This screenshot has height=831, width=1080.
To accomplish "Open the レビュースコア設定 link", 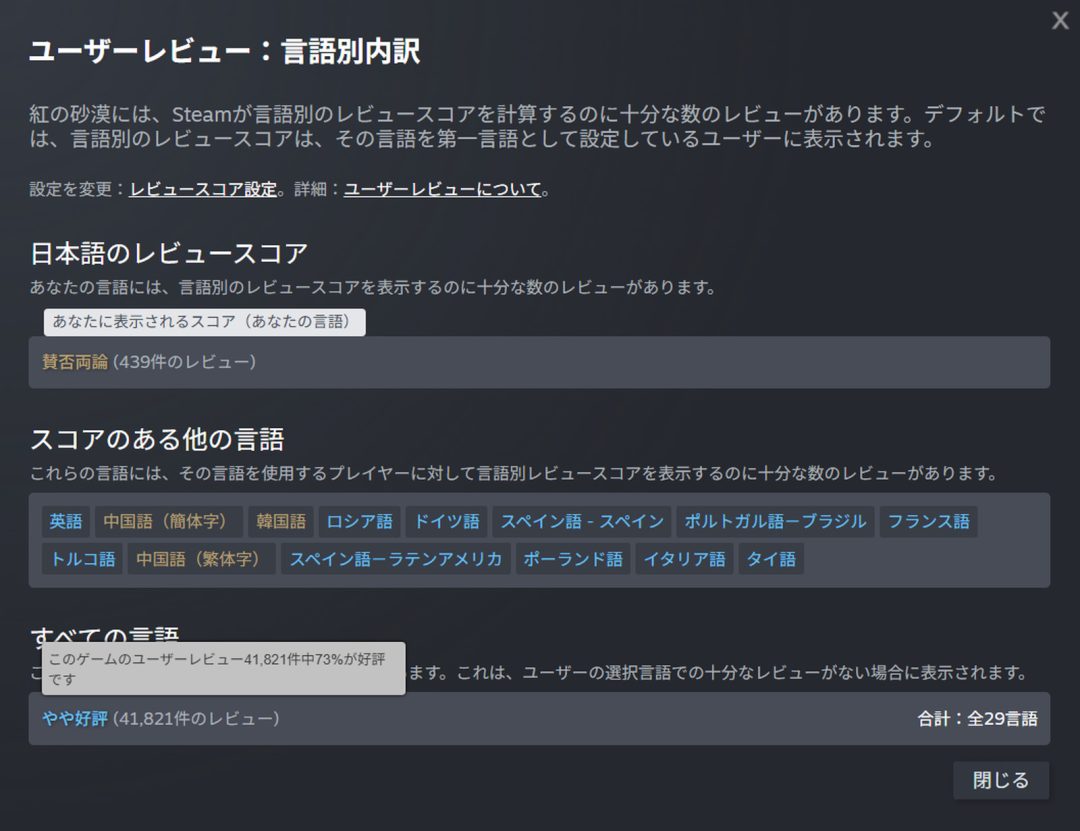I will tap(203, 189).
